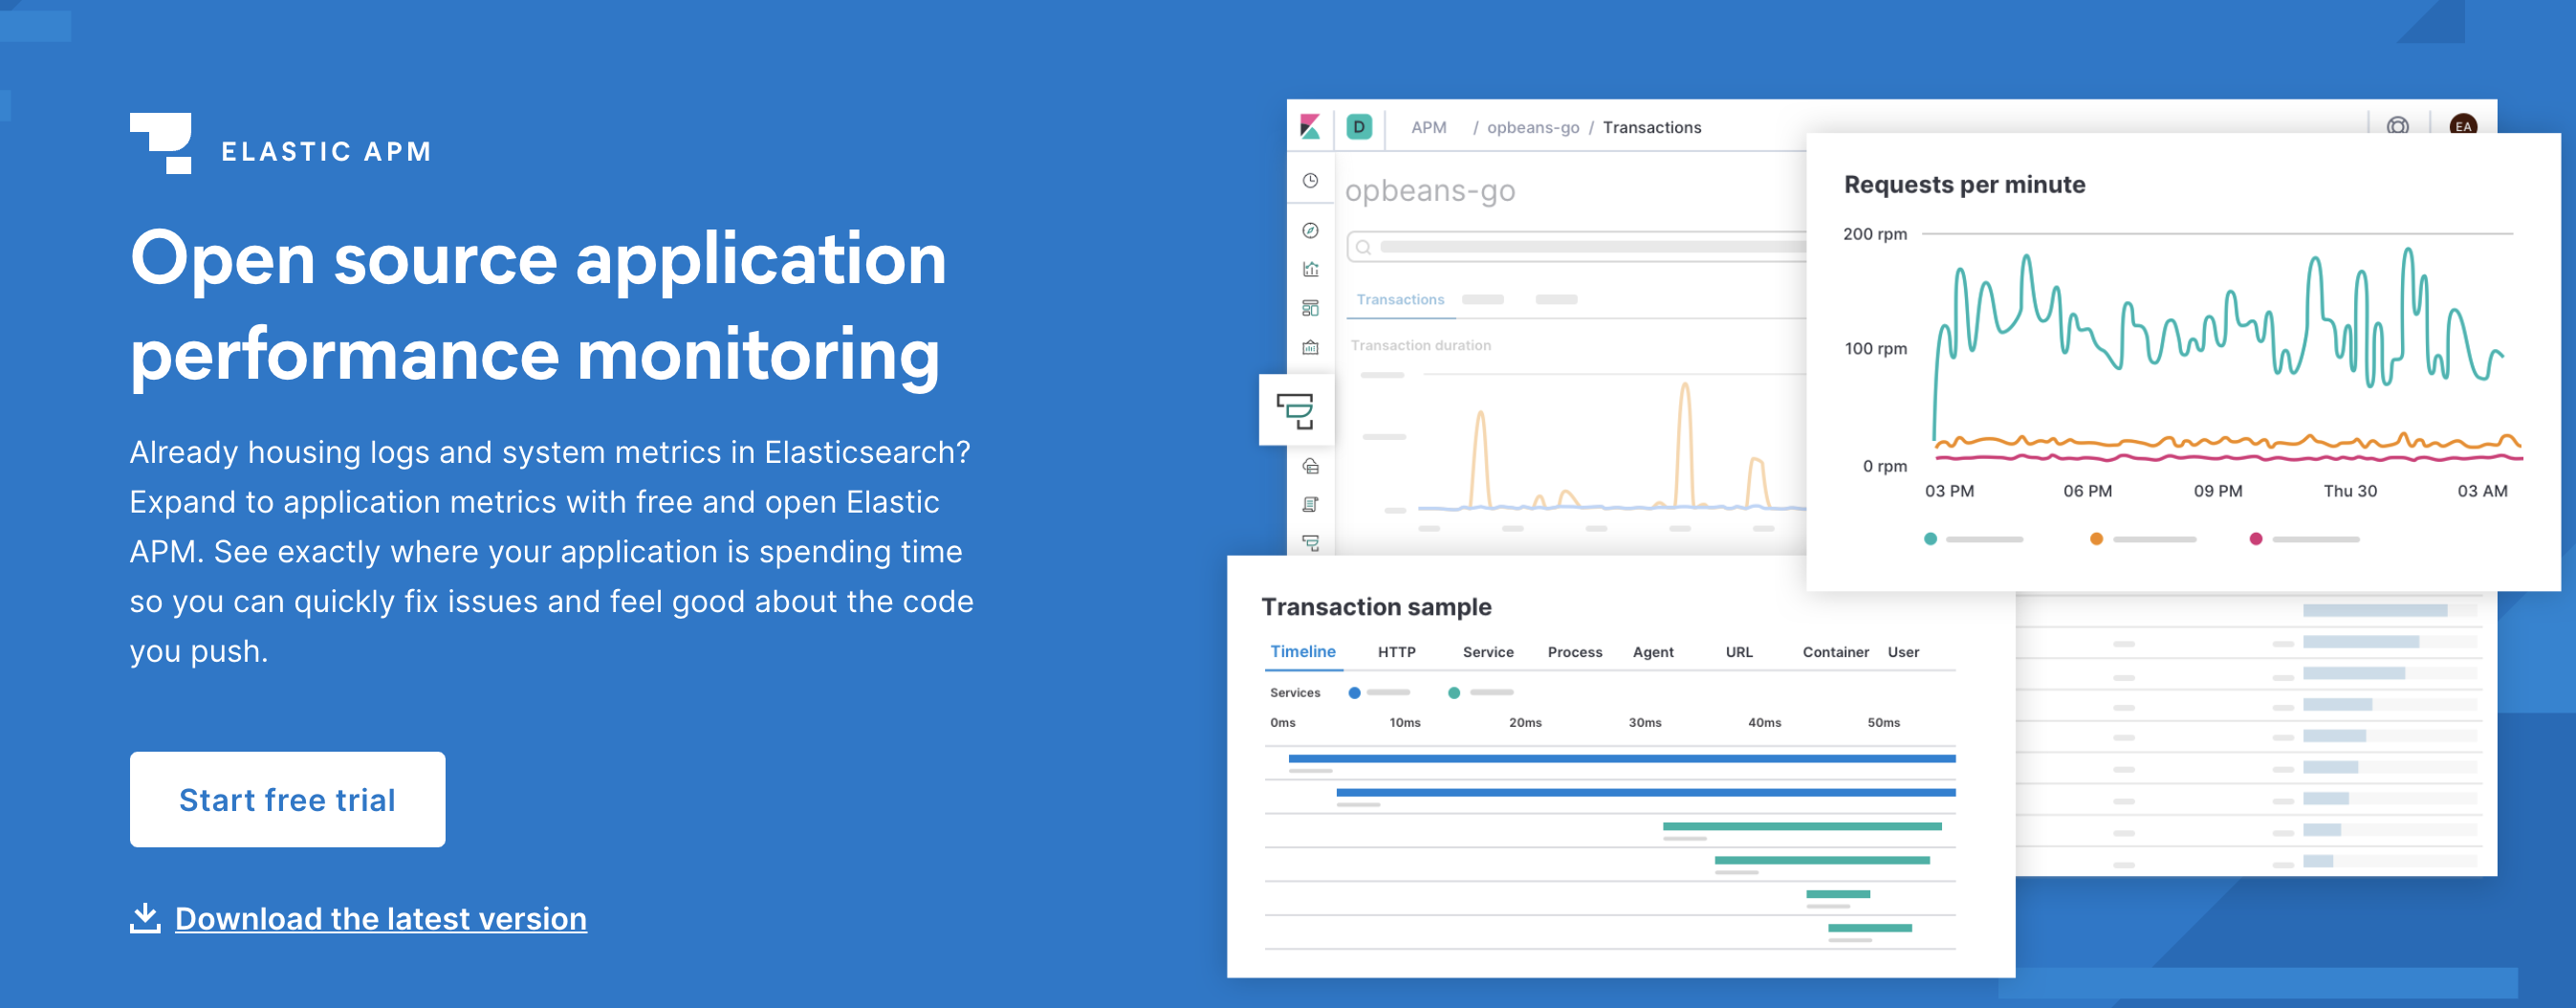Click the 10ms timeline tick label
This screenshot has width=2576, height=1008.
coord(1405,723)
